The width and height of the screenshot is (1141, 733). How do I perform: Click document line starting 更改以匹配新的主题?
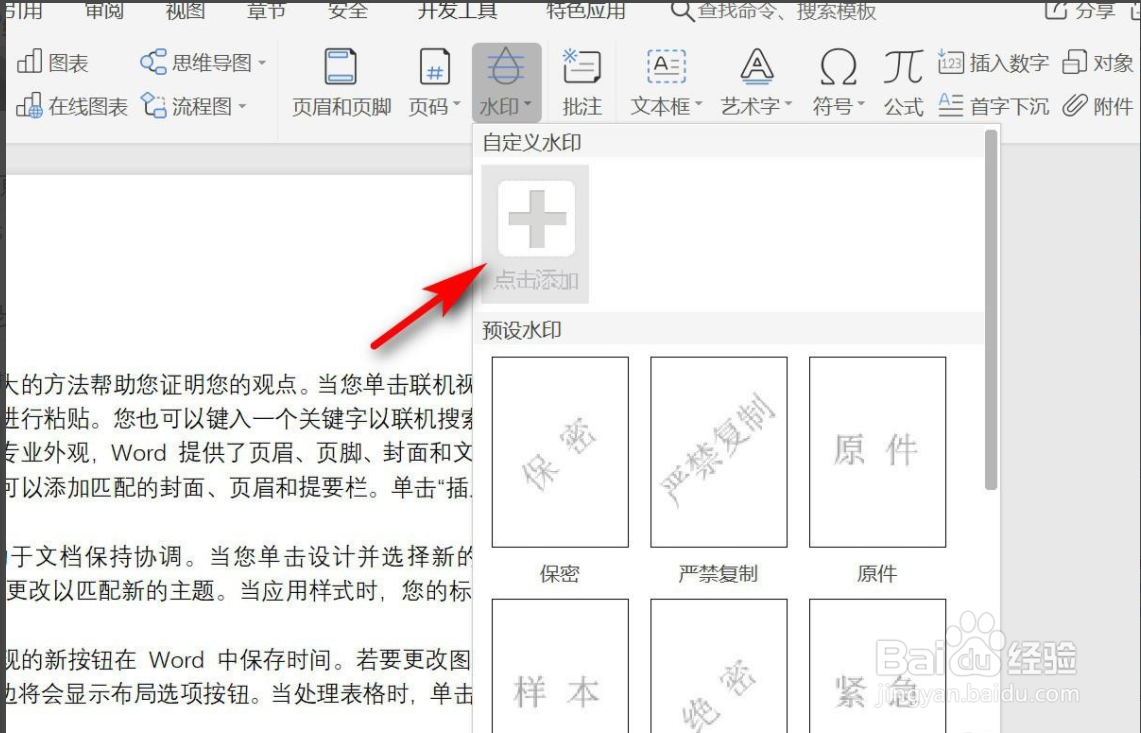(x=239, y=590)
